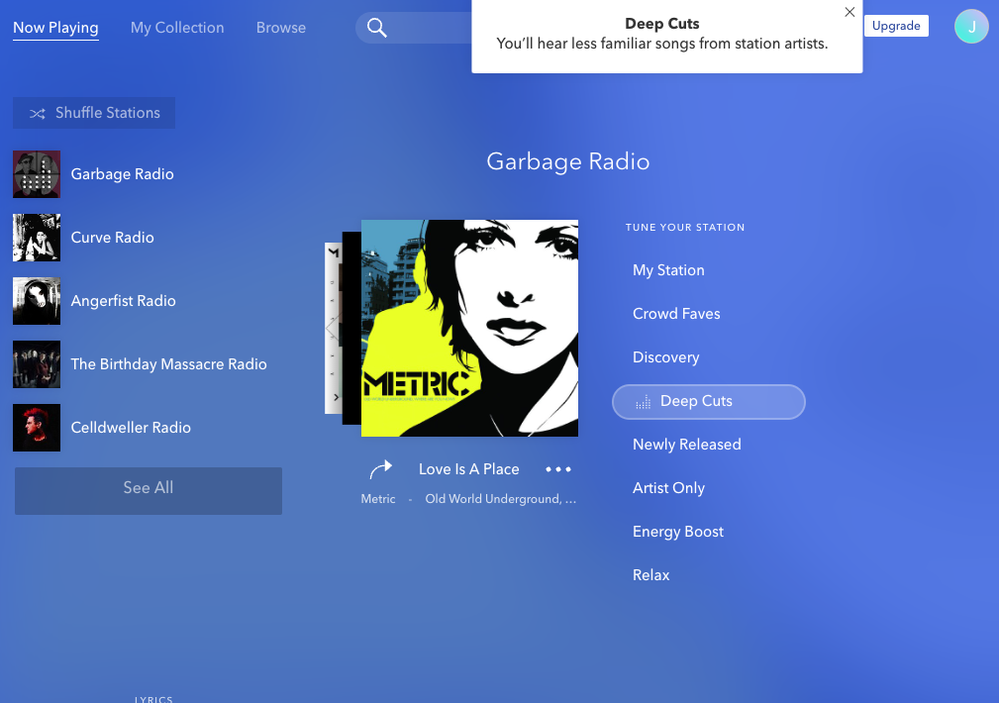Go to previous track album cover
The image size is (999, 703).
tap(333, 328)
